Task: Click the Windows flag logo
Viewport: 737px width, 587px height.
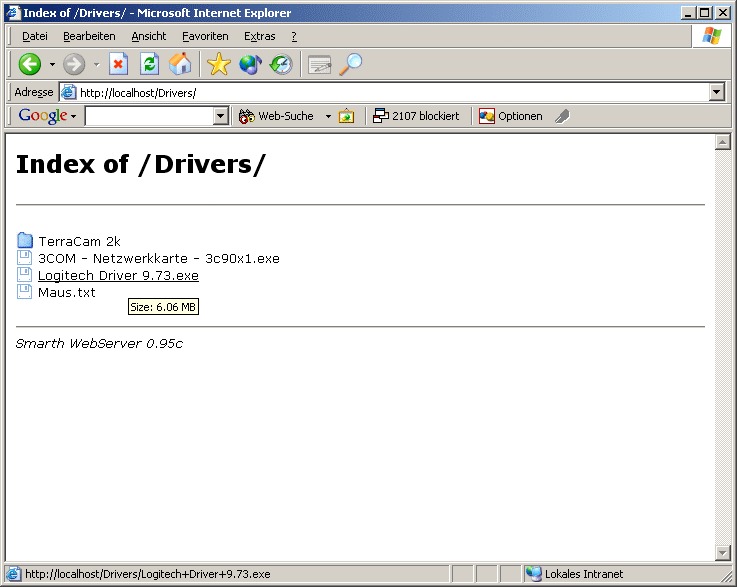Action: click(712, 36)
